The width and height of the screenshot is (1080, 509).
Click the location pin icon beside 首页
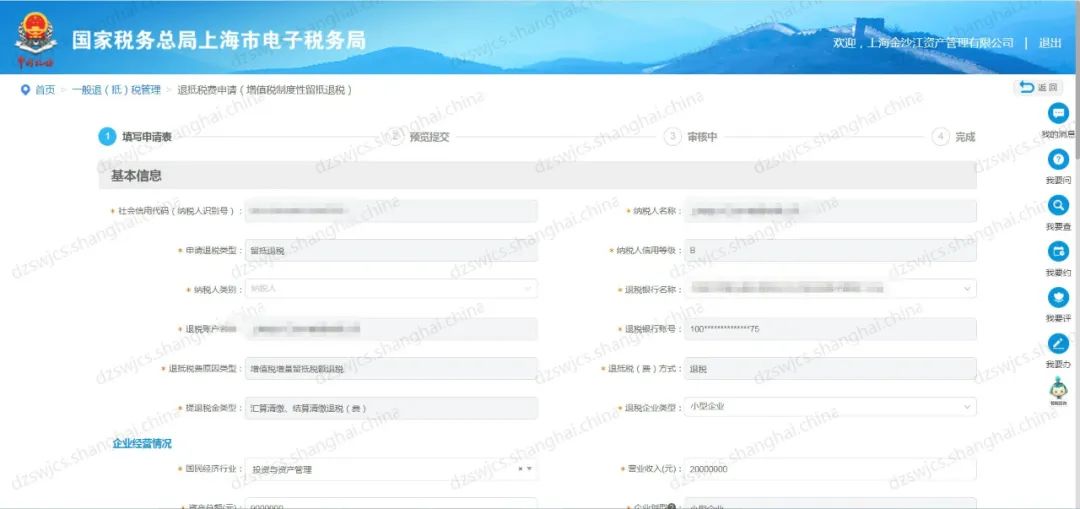pyautogui.click(x=25, y=90)
